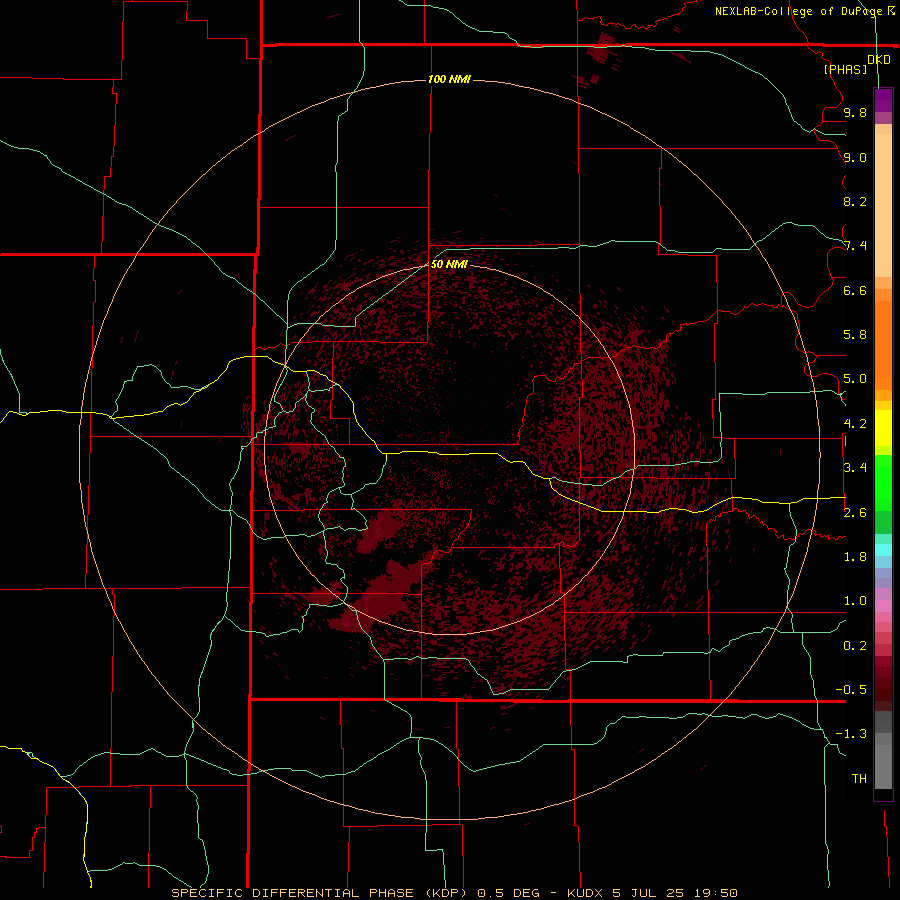Select the 5.0 color scale value
This screenshot has width=900, height=900.
855,379
